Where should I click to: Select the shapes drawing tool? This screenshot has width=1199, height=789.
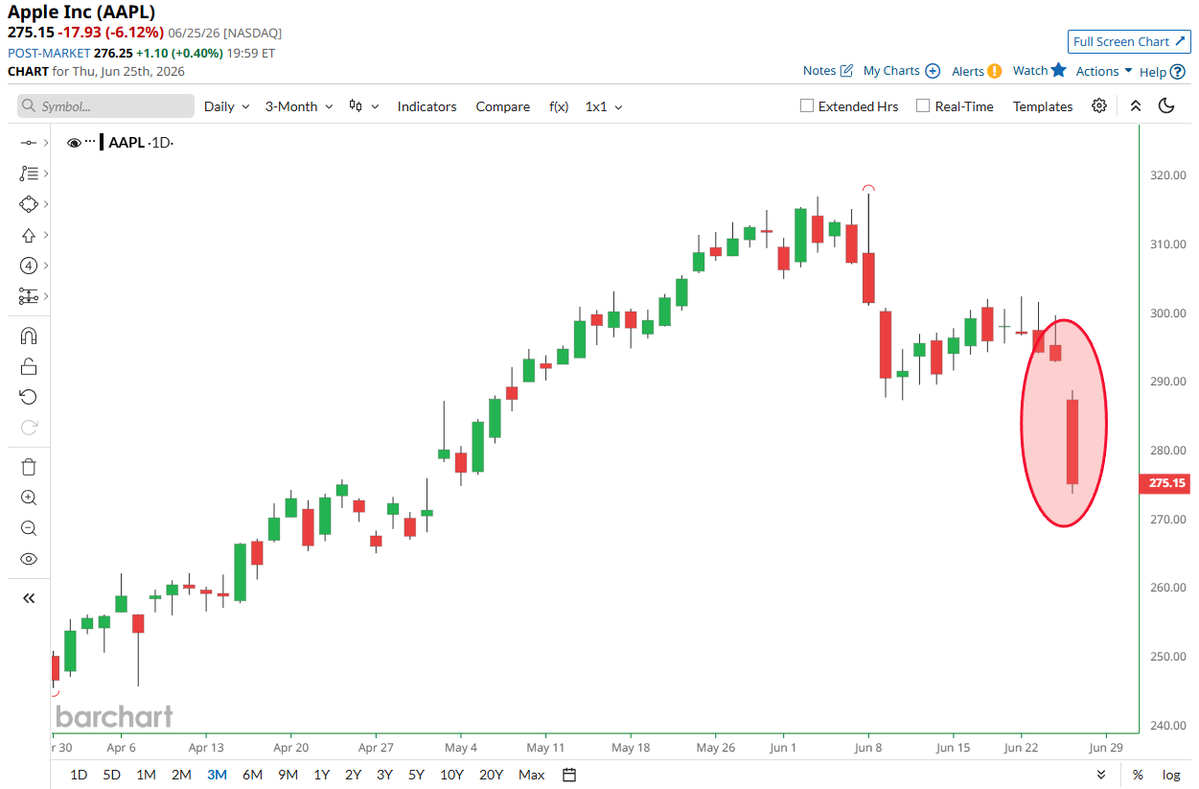pyautogui.click(x=28, y=204)
